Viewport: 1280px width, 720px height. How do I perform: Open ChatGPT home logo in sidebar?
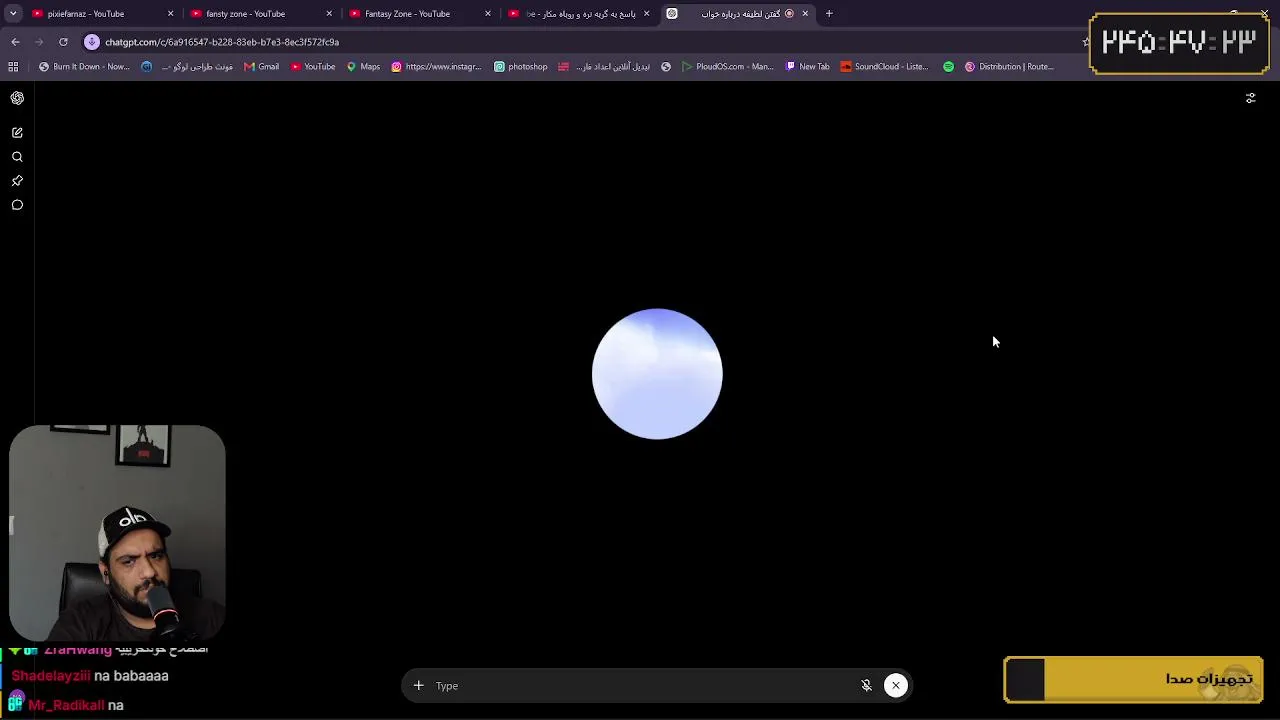(x=17, y=98)
